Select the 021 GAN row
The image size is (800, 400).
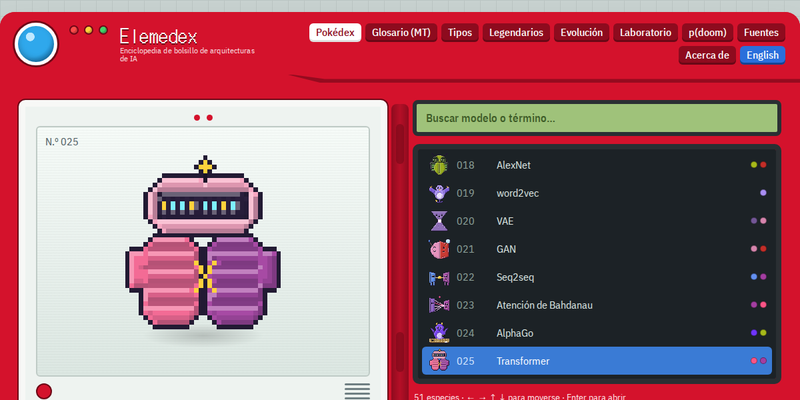596,249
